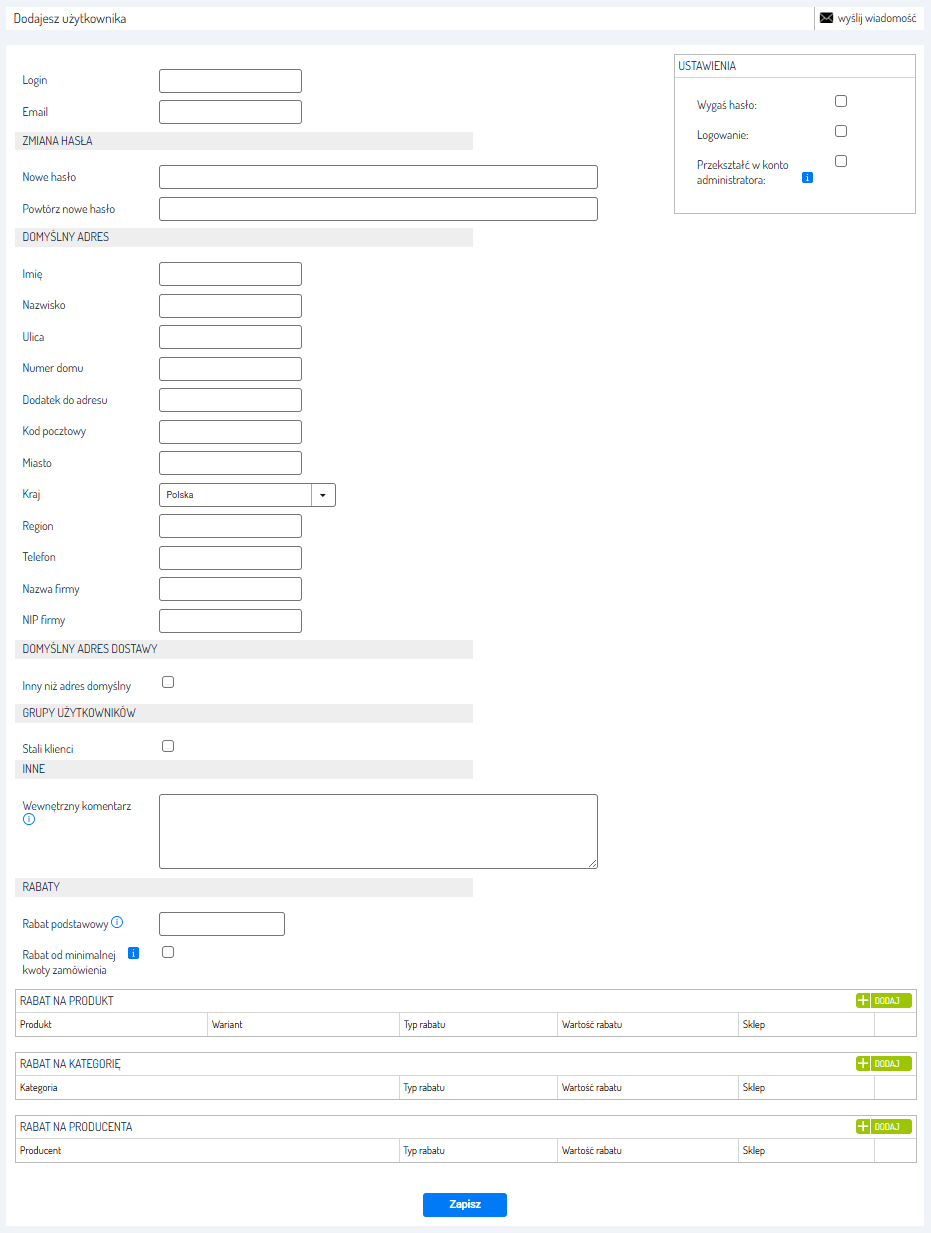Viewport: 931px width, 1233px height.
Task: Toggle the Logowanie checkbox
Action: click(x=841, y=131)
